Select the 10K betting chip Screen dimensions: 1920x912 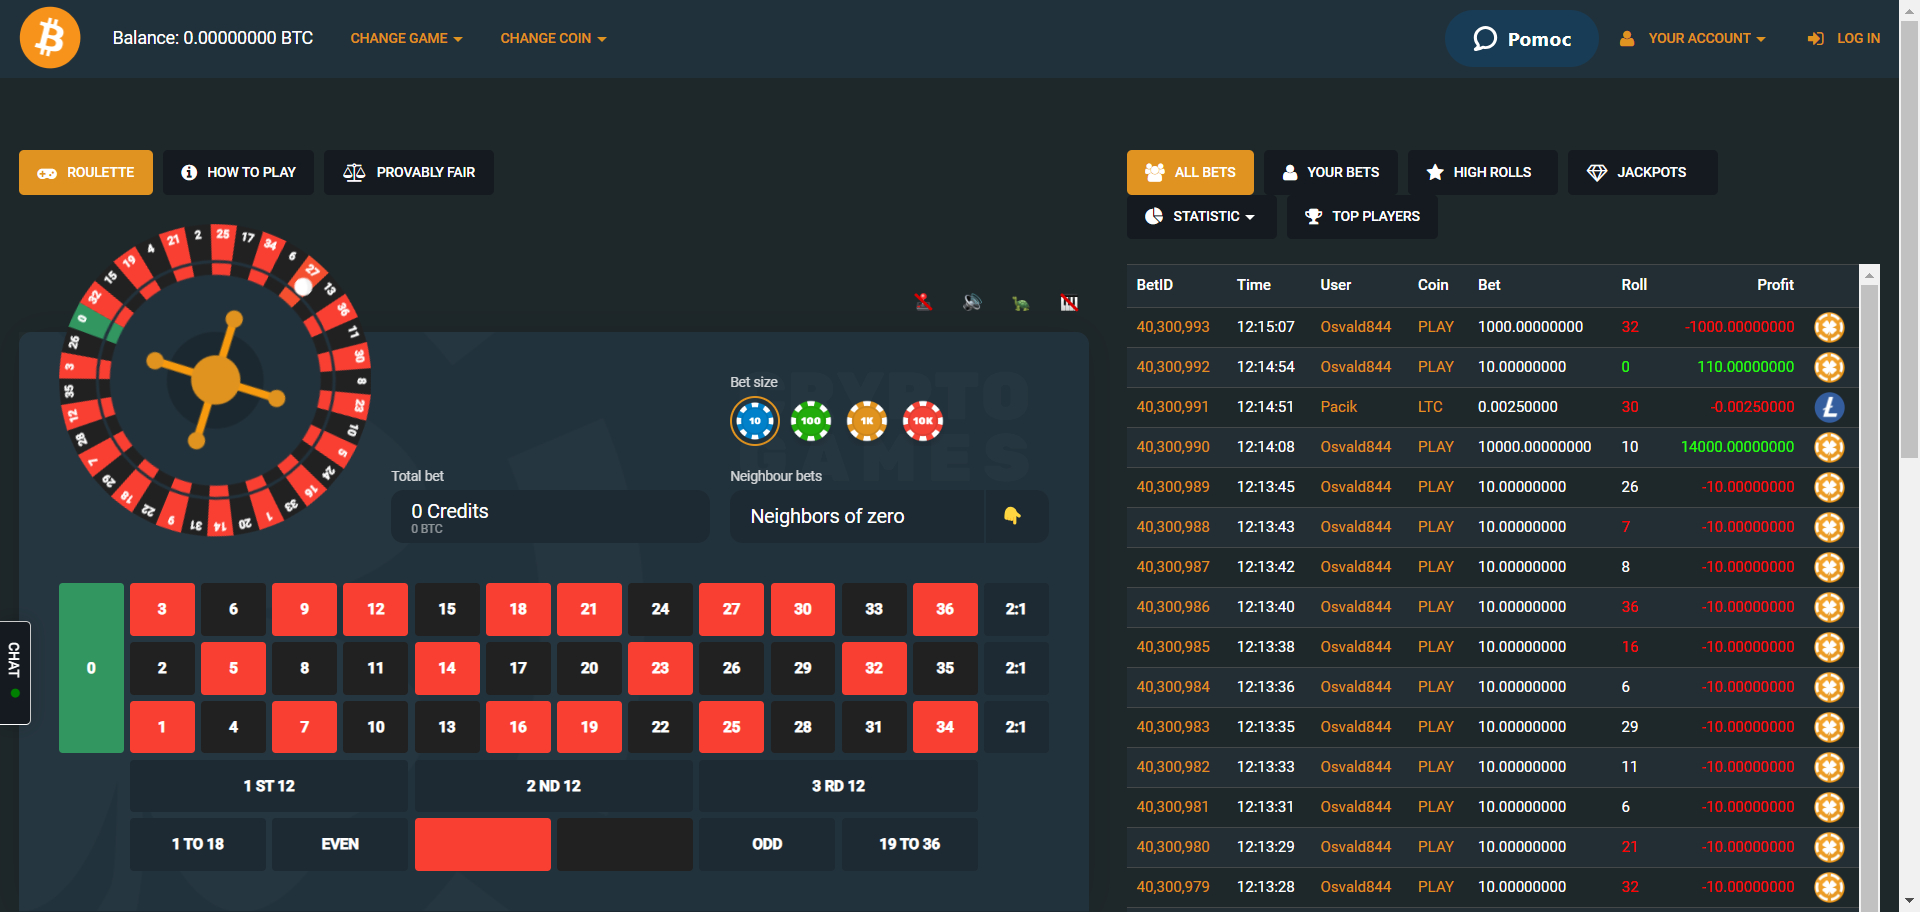pyautogui.click(x=923, y=421)
